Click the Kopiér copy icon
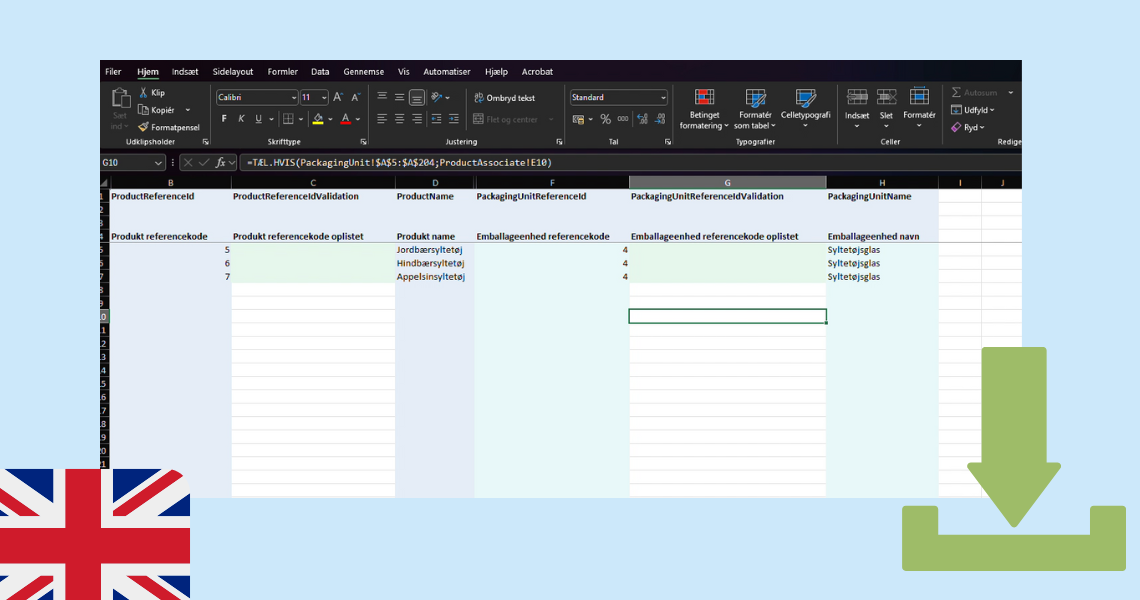The width and height of the screenshot is (1140, 600). (x=143, y=110)
